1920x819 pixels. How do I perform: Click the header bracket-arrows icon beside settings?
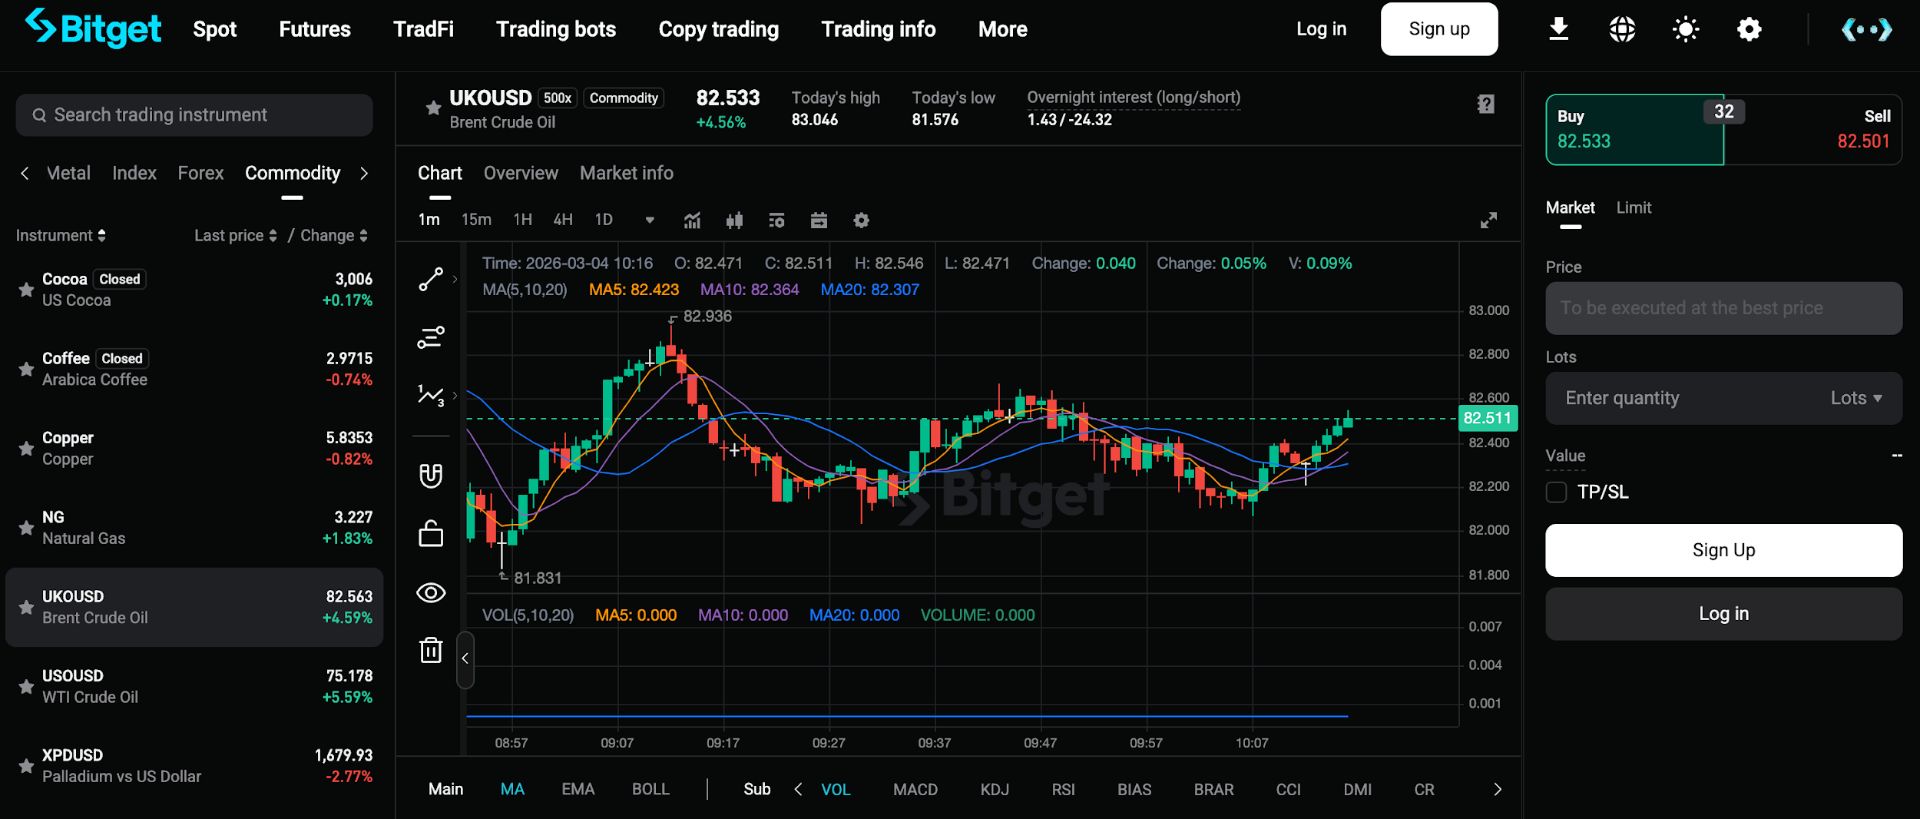[x=1866, y=30]
